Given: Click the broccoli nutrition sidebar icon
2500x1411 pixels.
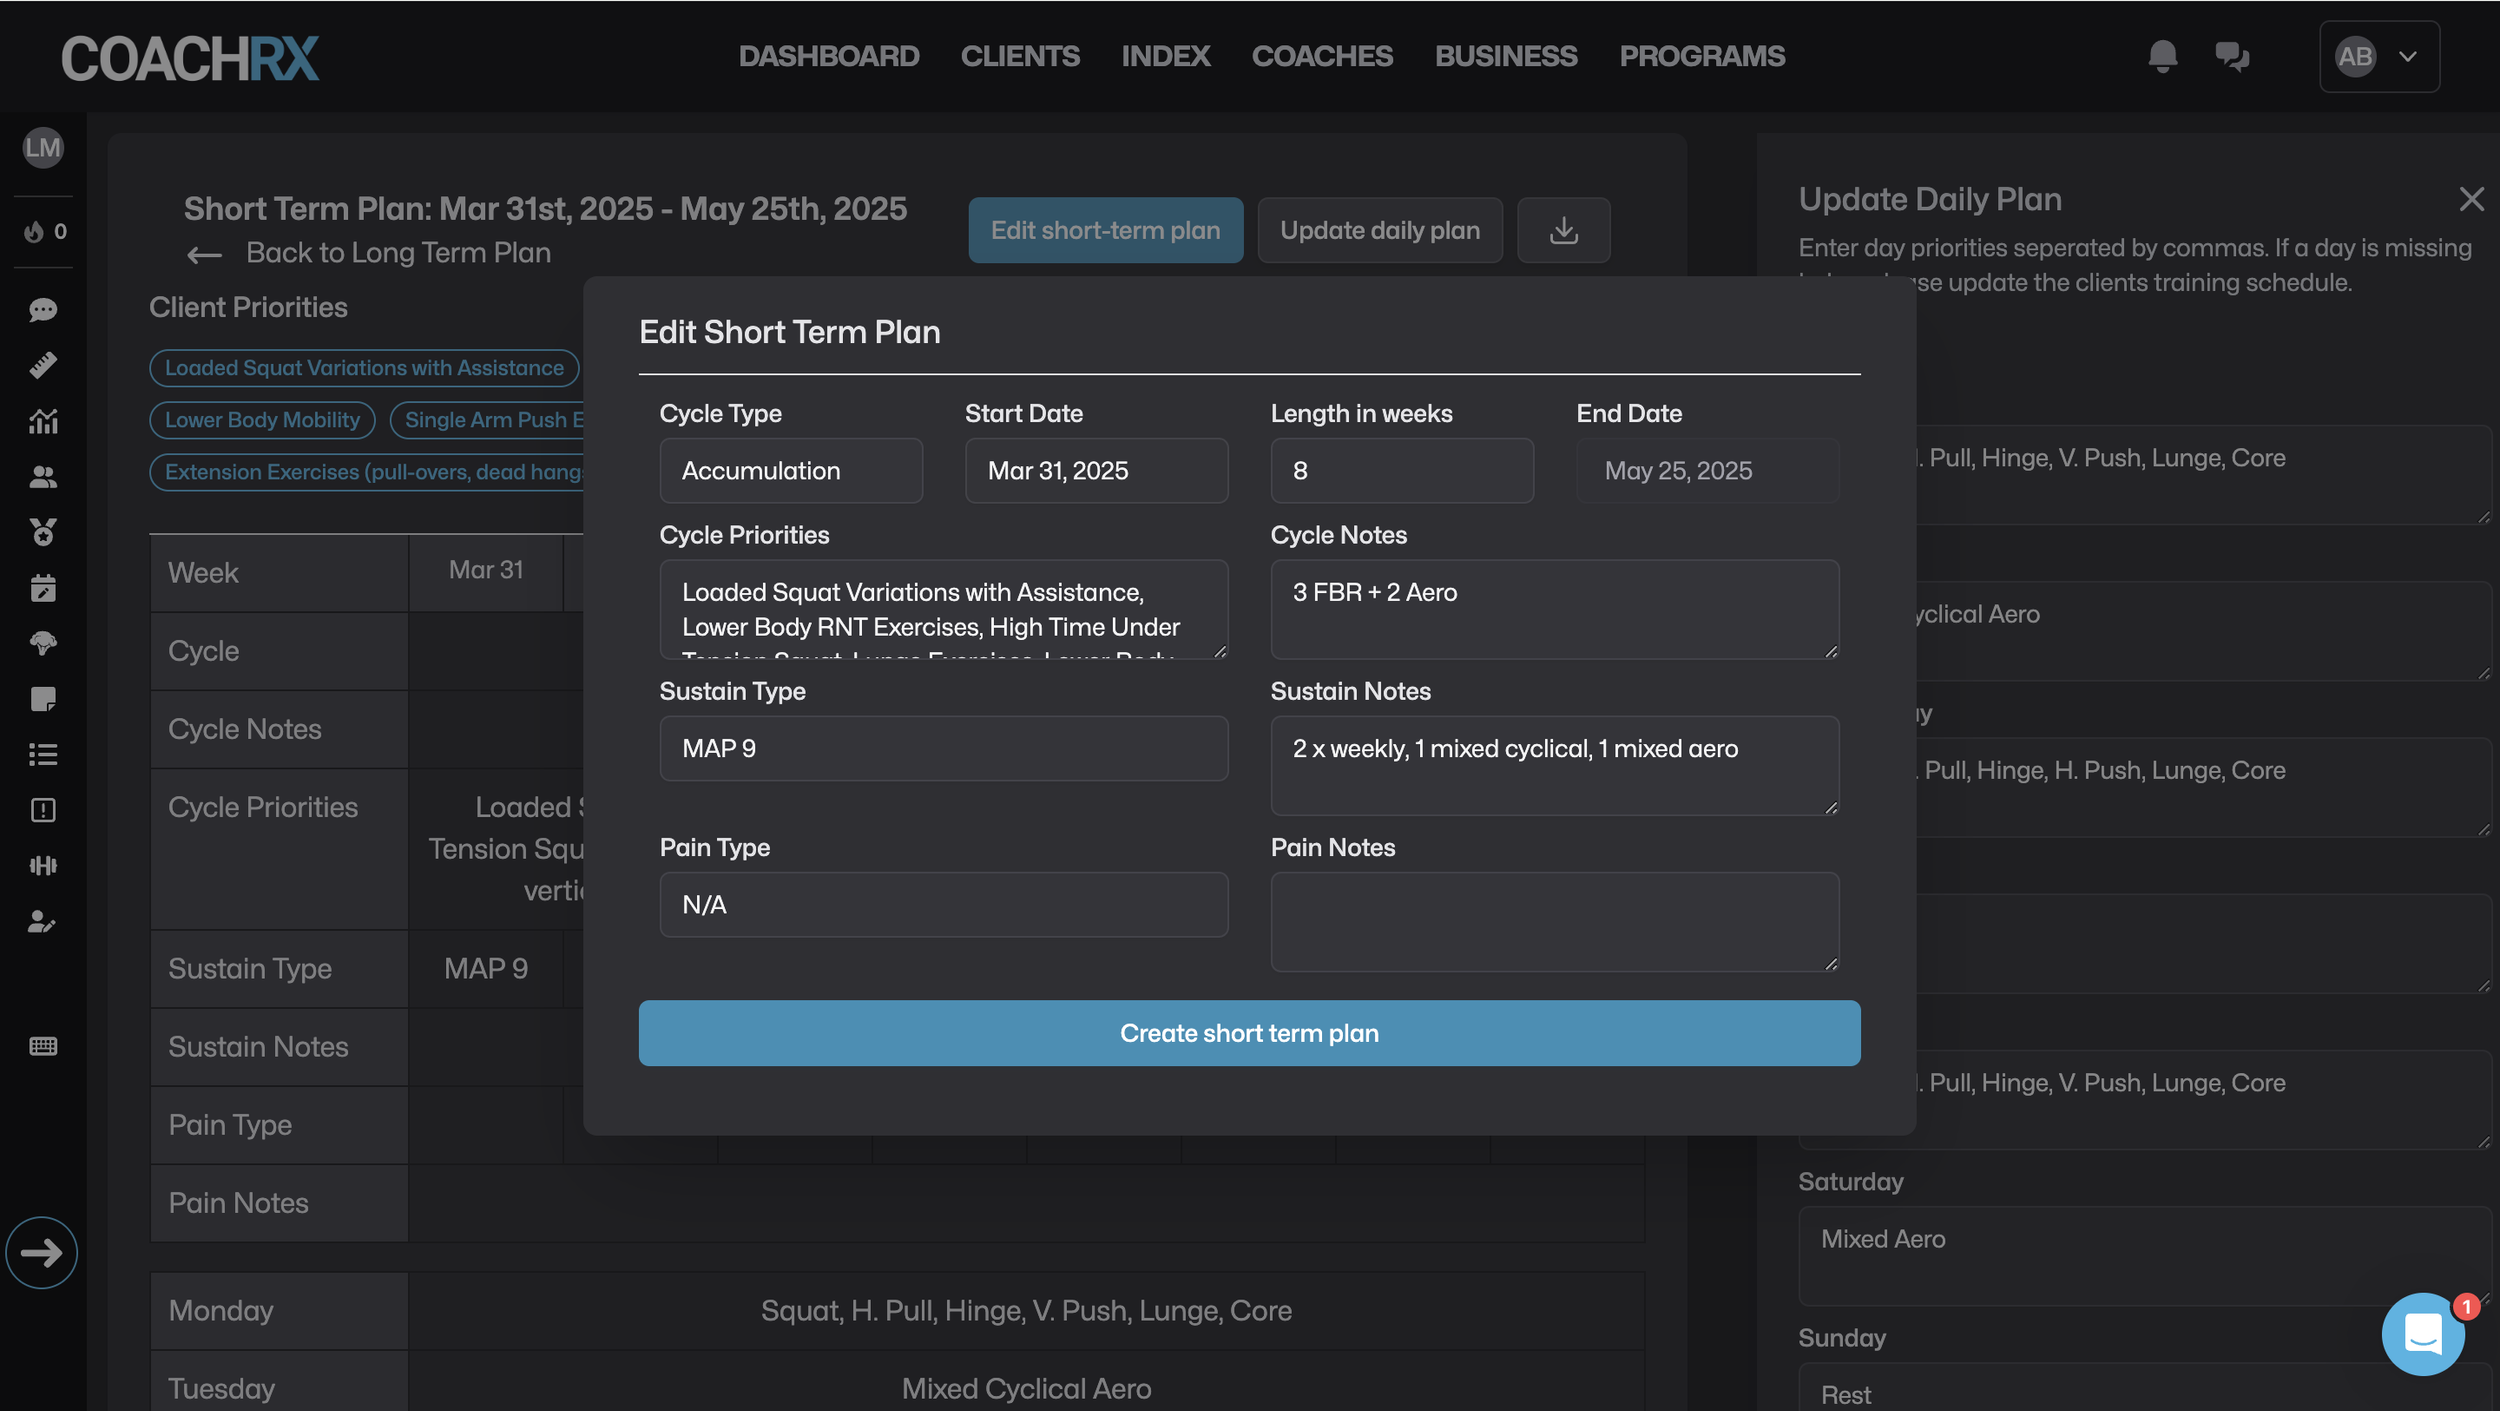Looking at the screenshot, I should pyautogui.click(x=43, y=643).
